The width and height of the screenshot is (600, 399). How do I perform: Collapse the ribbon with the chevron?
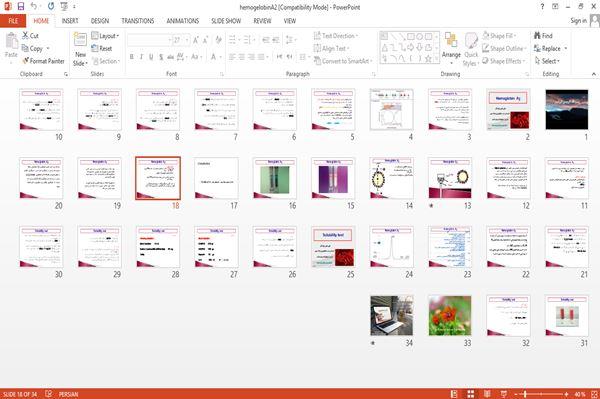point(594,74)
